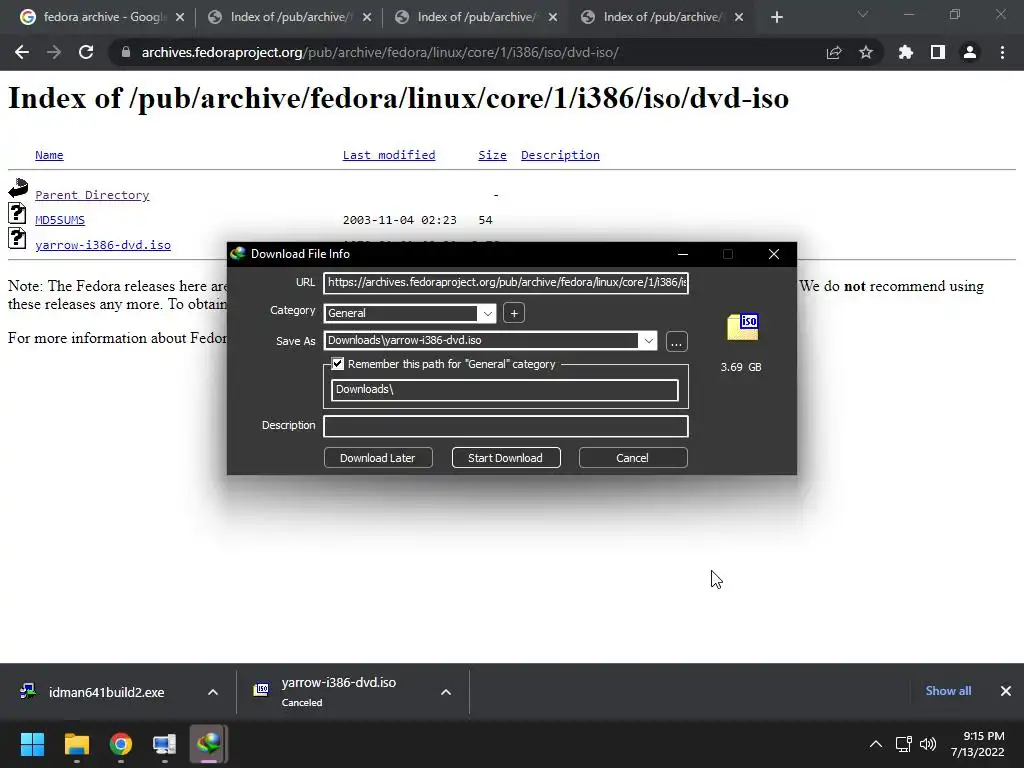Image resolution: width=1024 pixels, height=768 pixels.
Task: Open the Chrome extensions puzzle icon
Action: point(906,52)
